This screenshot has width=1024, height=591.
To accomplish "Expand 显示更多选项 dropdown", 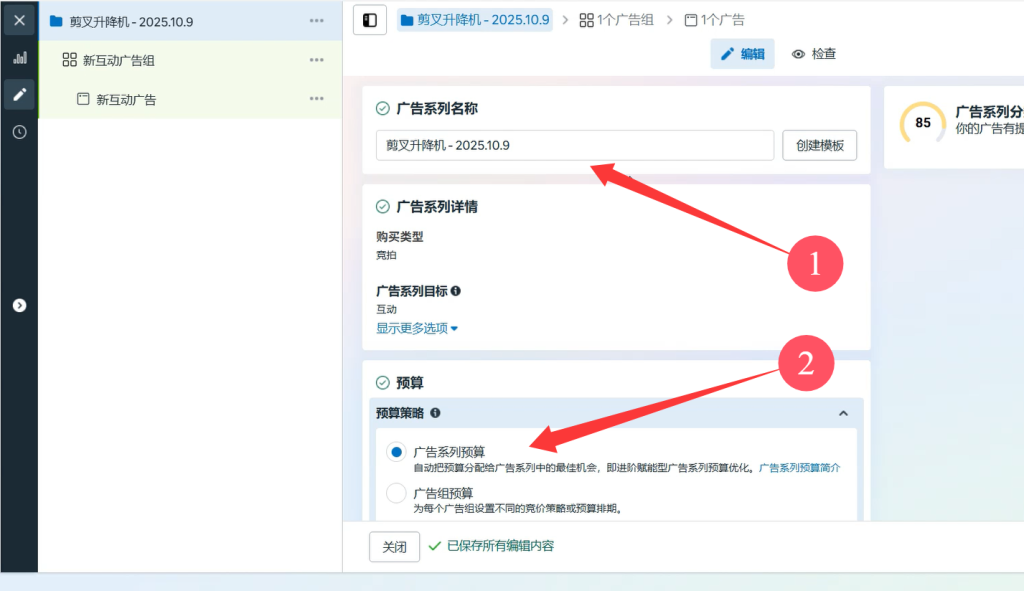I will pyautogui.click(x=417, y=328).
